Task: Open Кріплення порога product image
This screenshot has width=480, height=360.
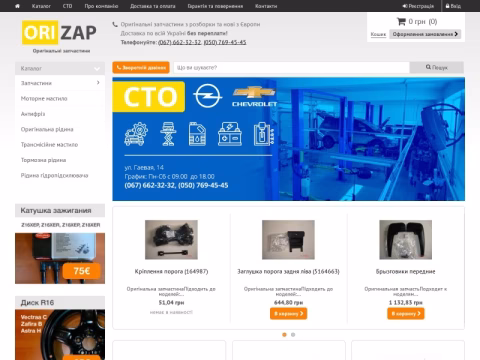Action: (x=171, y=240)
